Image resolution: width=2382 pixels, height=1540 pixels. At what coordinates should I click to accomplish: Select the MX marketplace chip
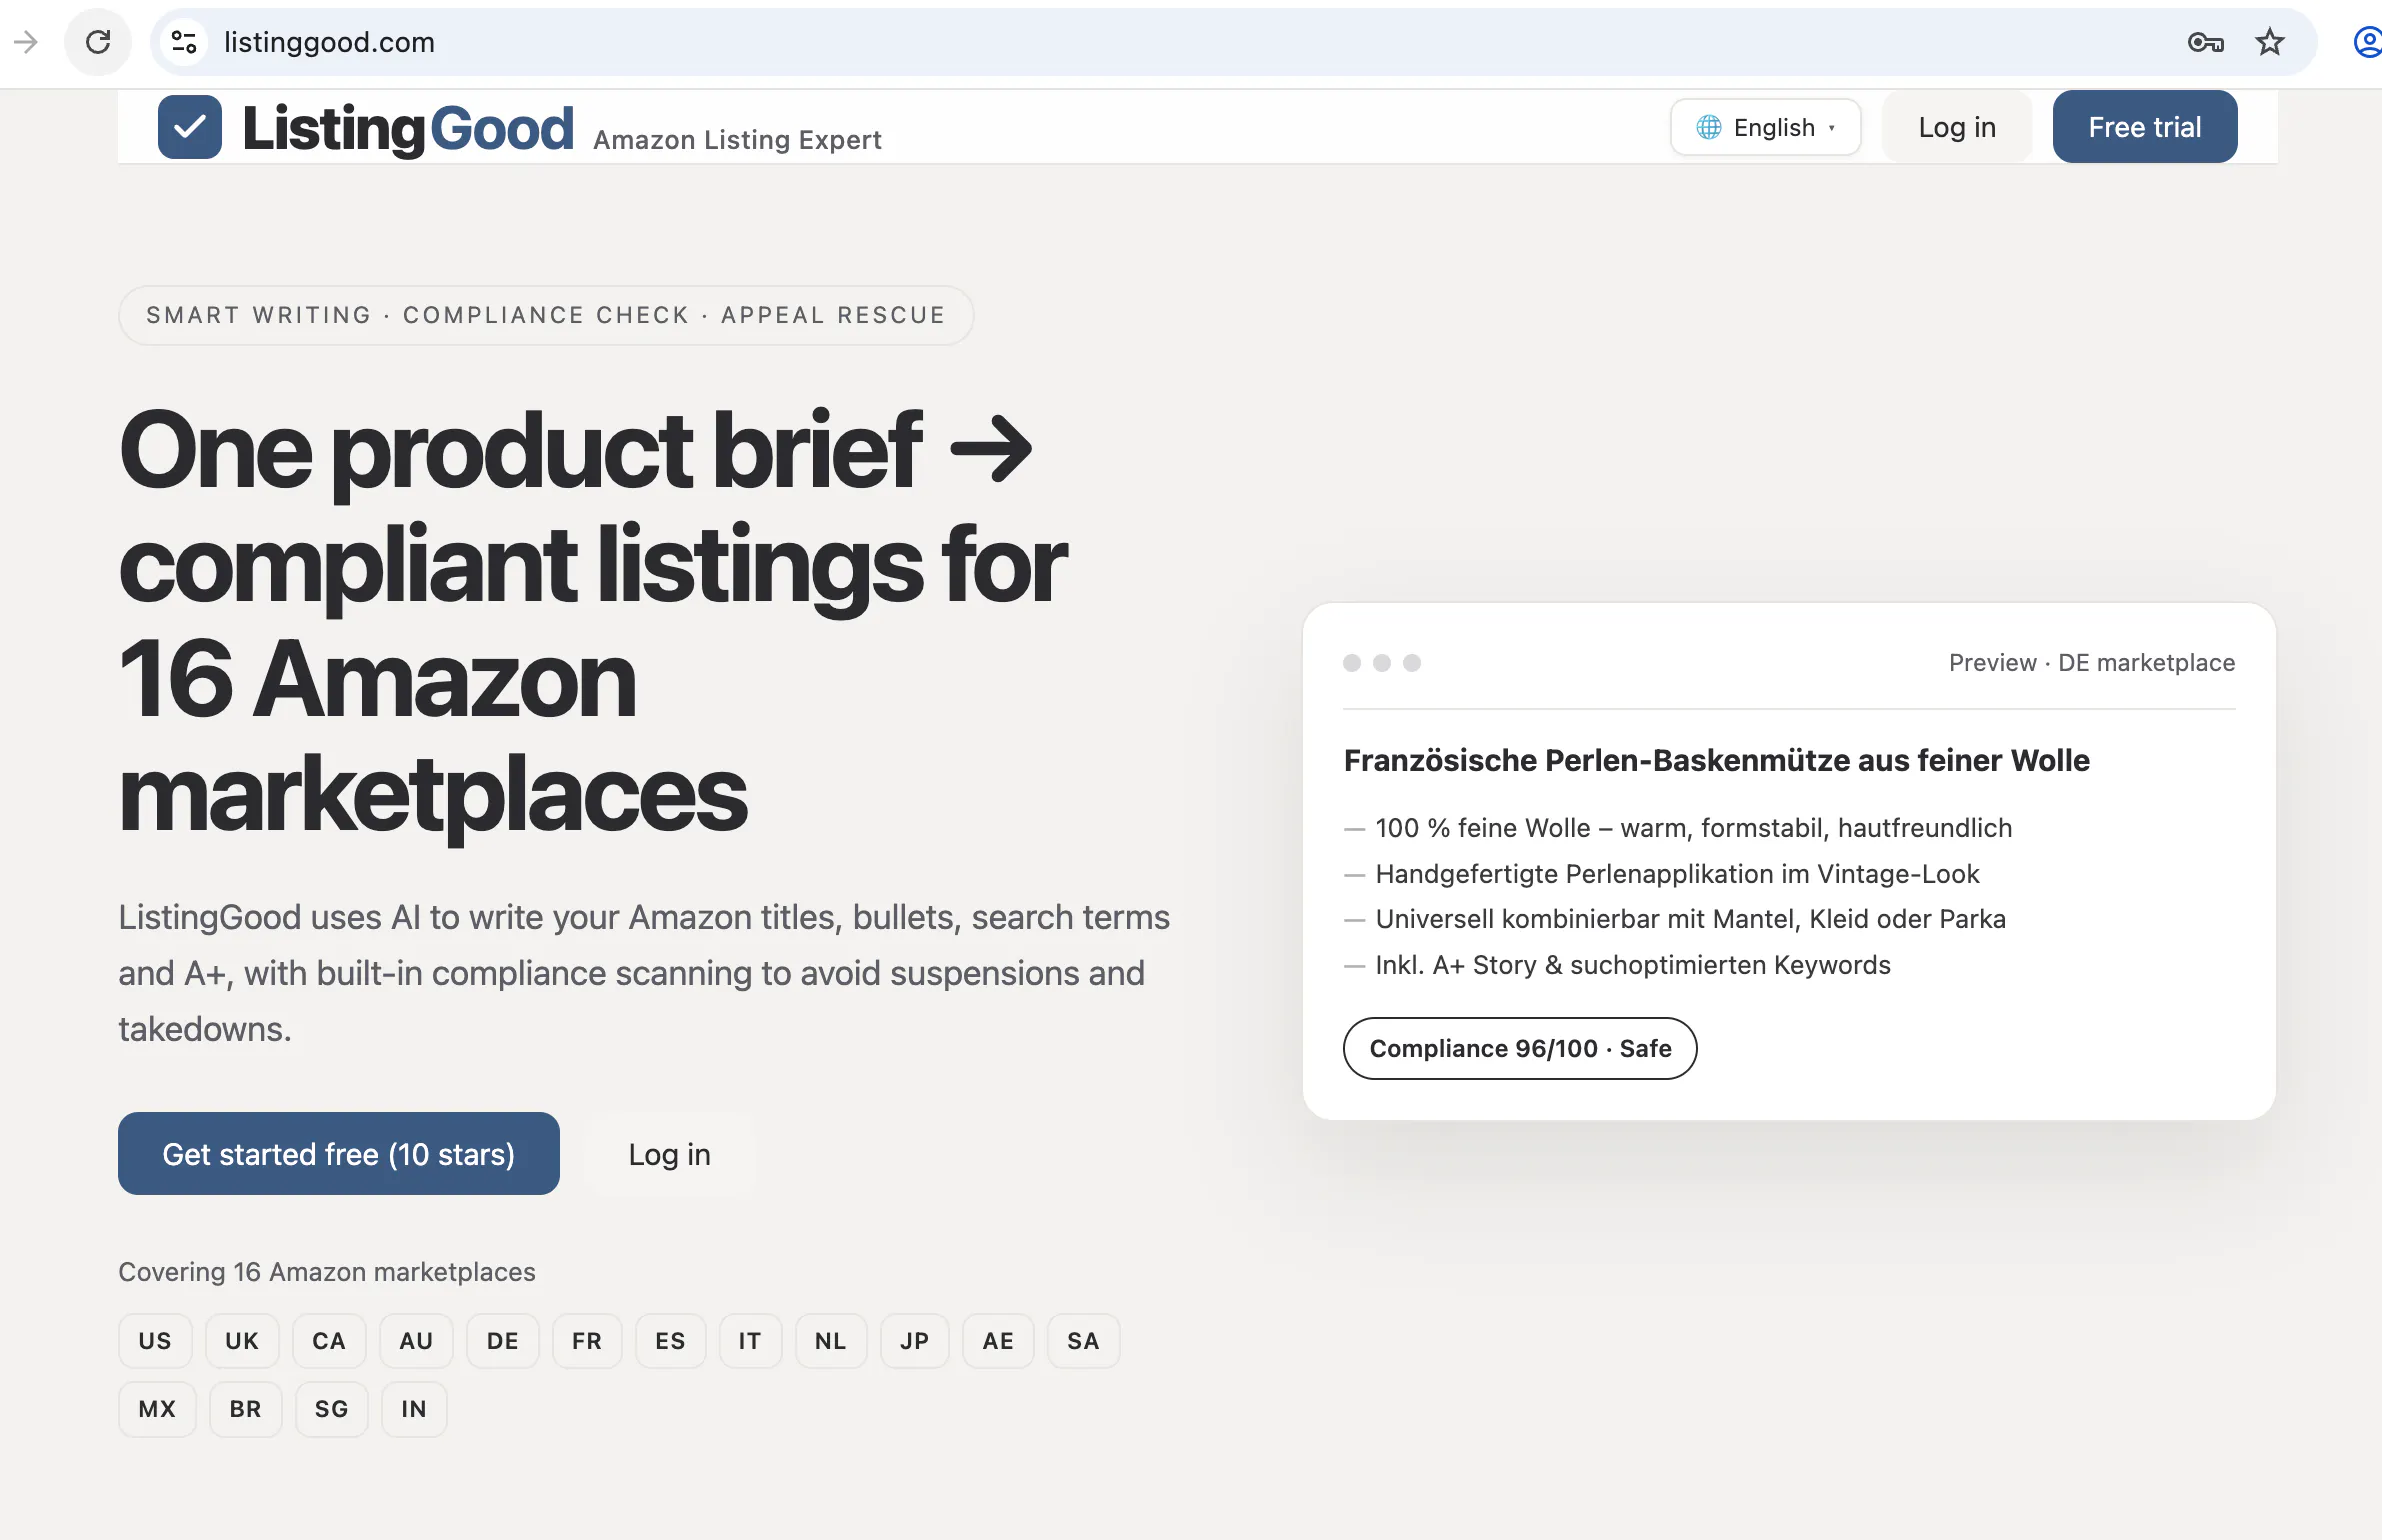click(x=157, y=1409)
